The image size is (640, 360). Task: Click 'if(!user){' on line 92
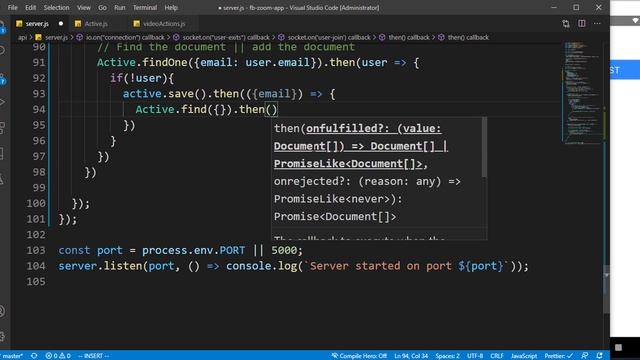pyautogui.click(x=142, y=78)
